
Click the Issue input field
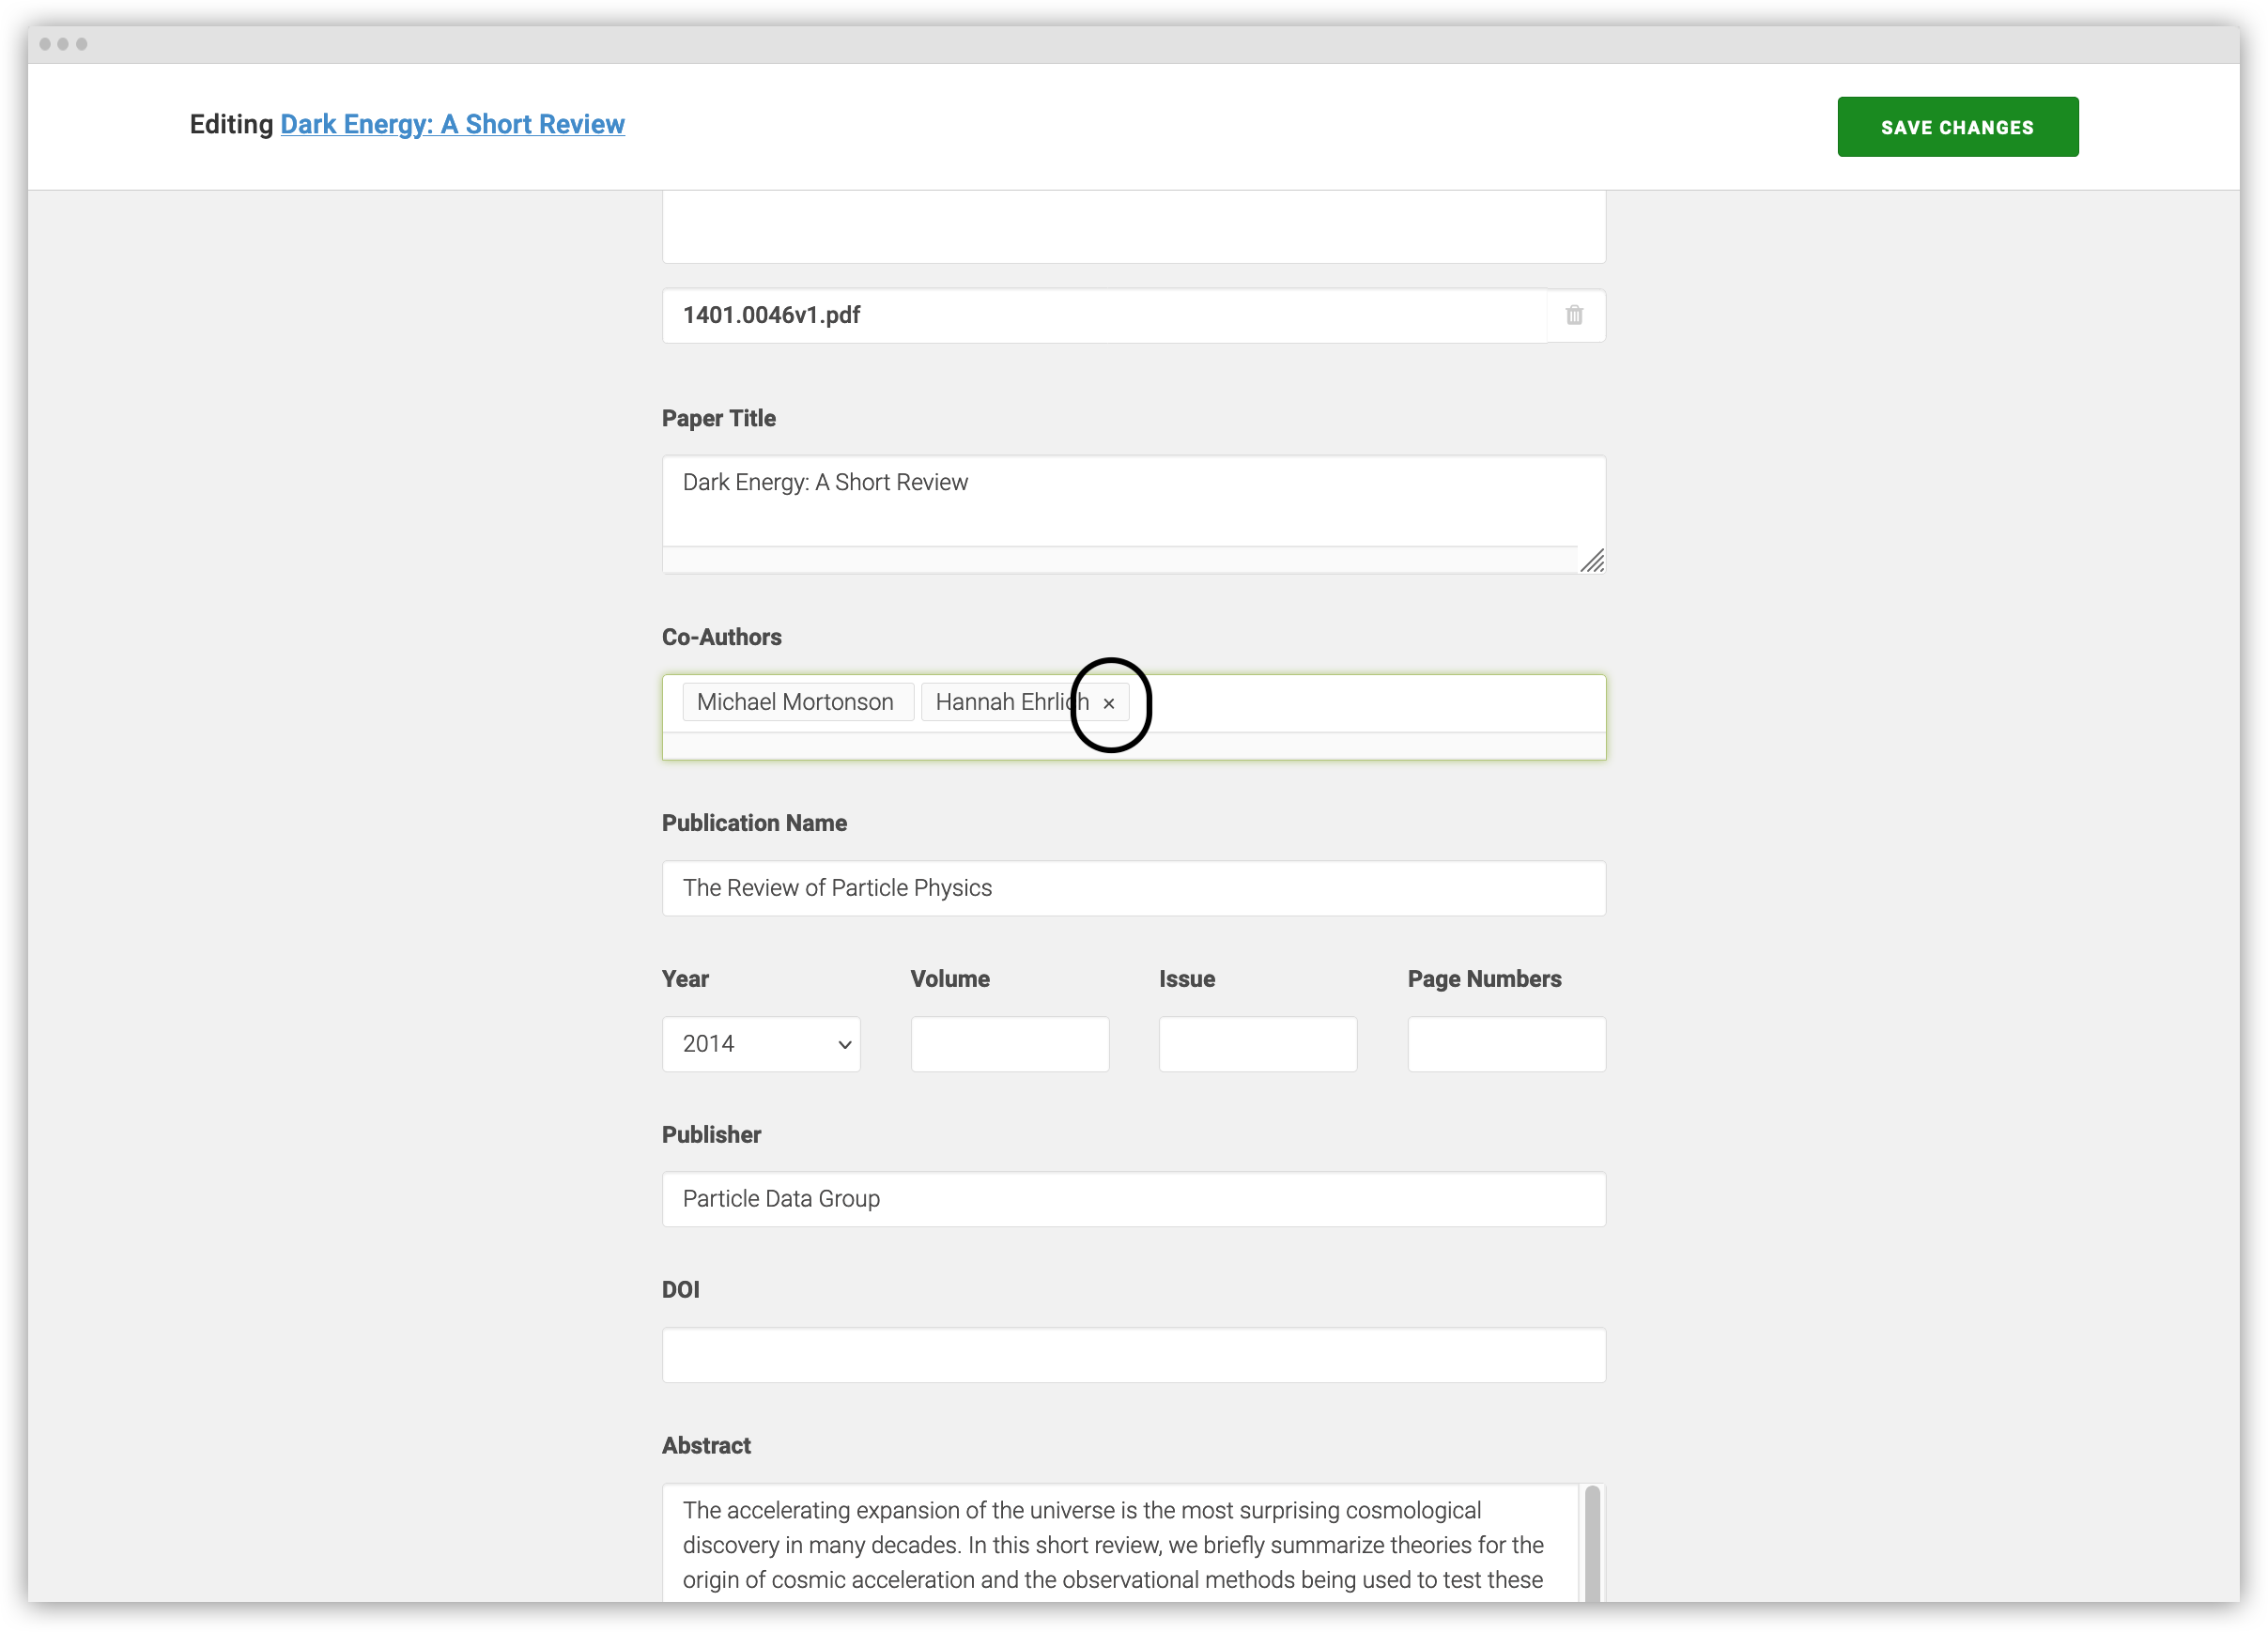click(1257, 1043)
